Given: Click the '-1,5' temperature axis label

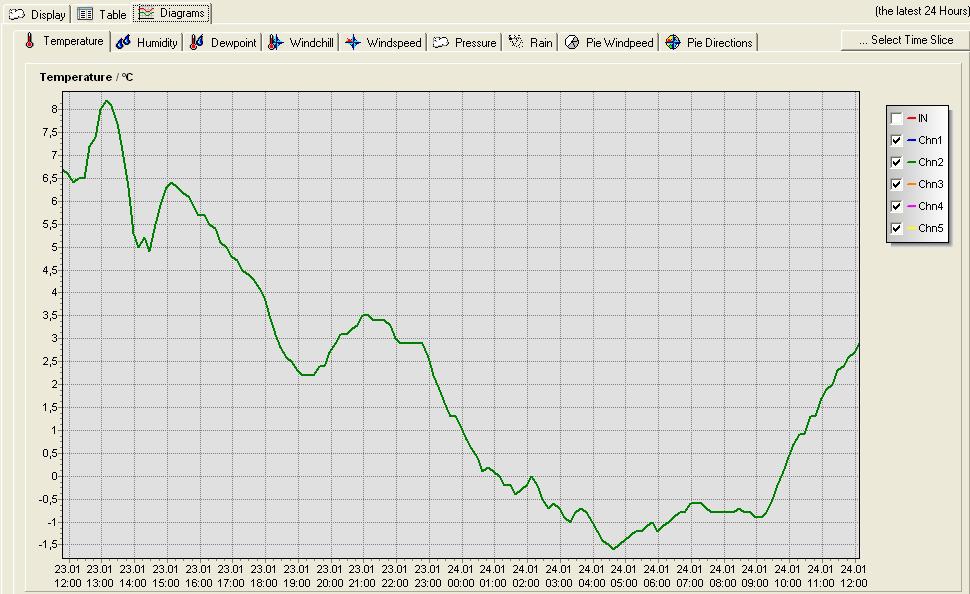Looking at the screenshot, I should 49,545.
